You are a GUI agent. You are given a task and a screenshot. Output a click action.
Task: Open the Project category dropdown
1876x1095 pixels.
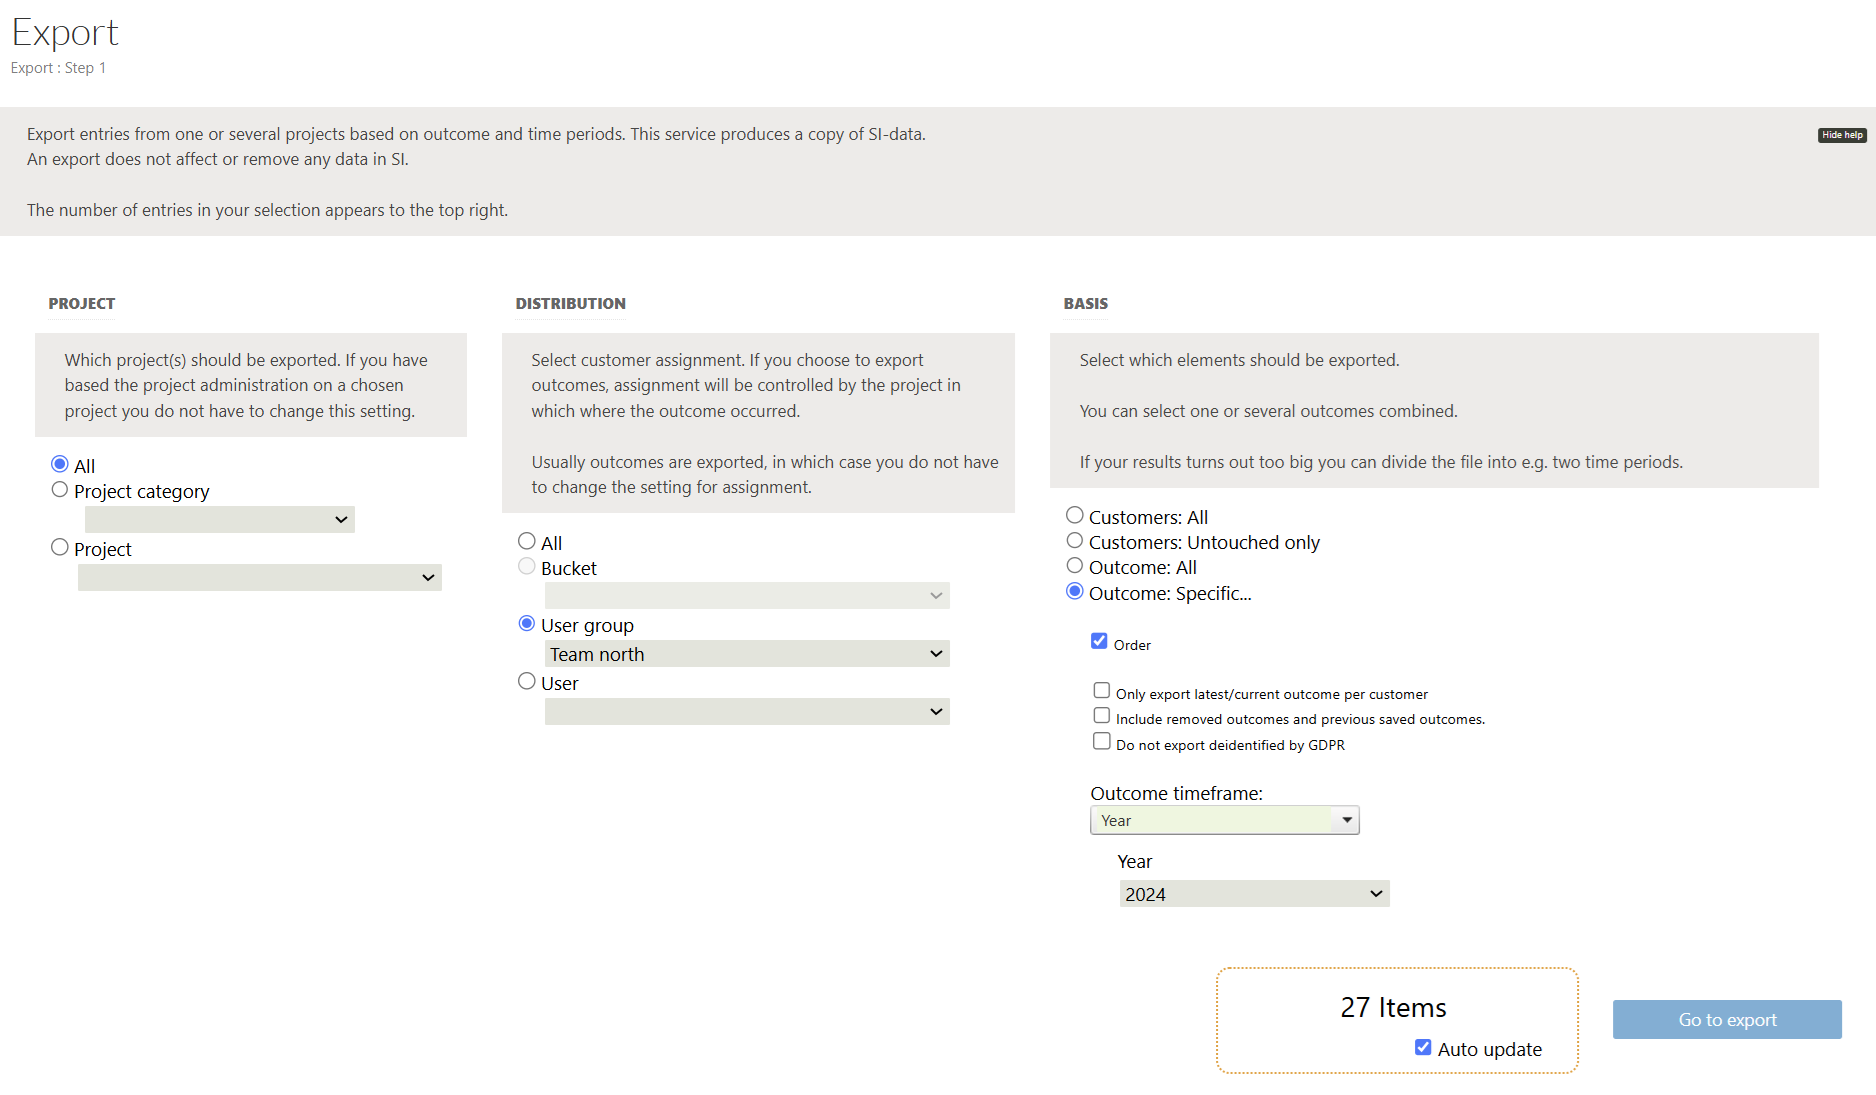pyautogui.click(x=219, y=519)
